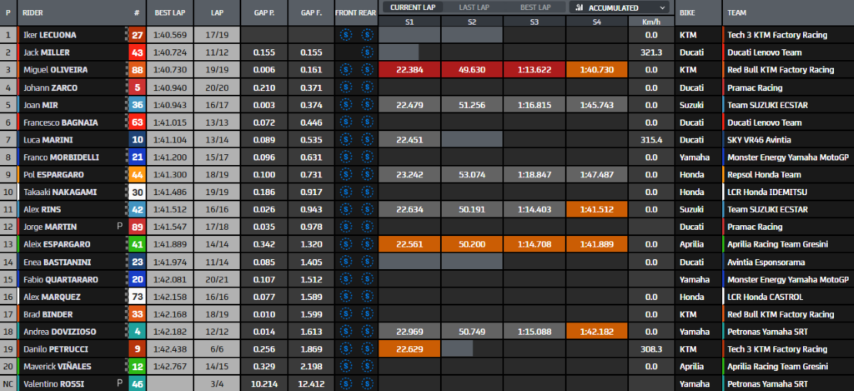
Task: Click the Accumulated dropdown chevron arrow
Action: (662, 8)
